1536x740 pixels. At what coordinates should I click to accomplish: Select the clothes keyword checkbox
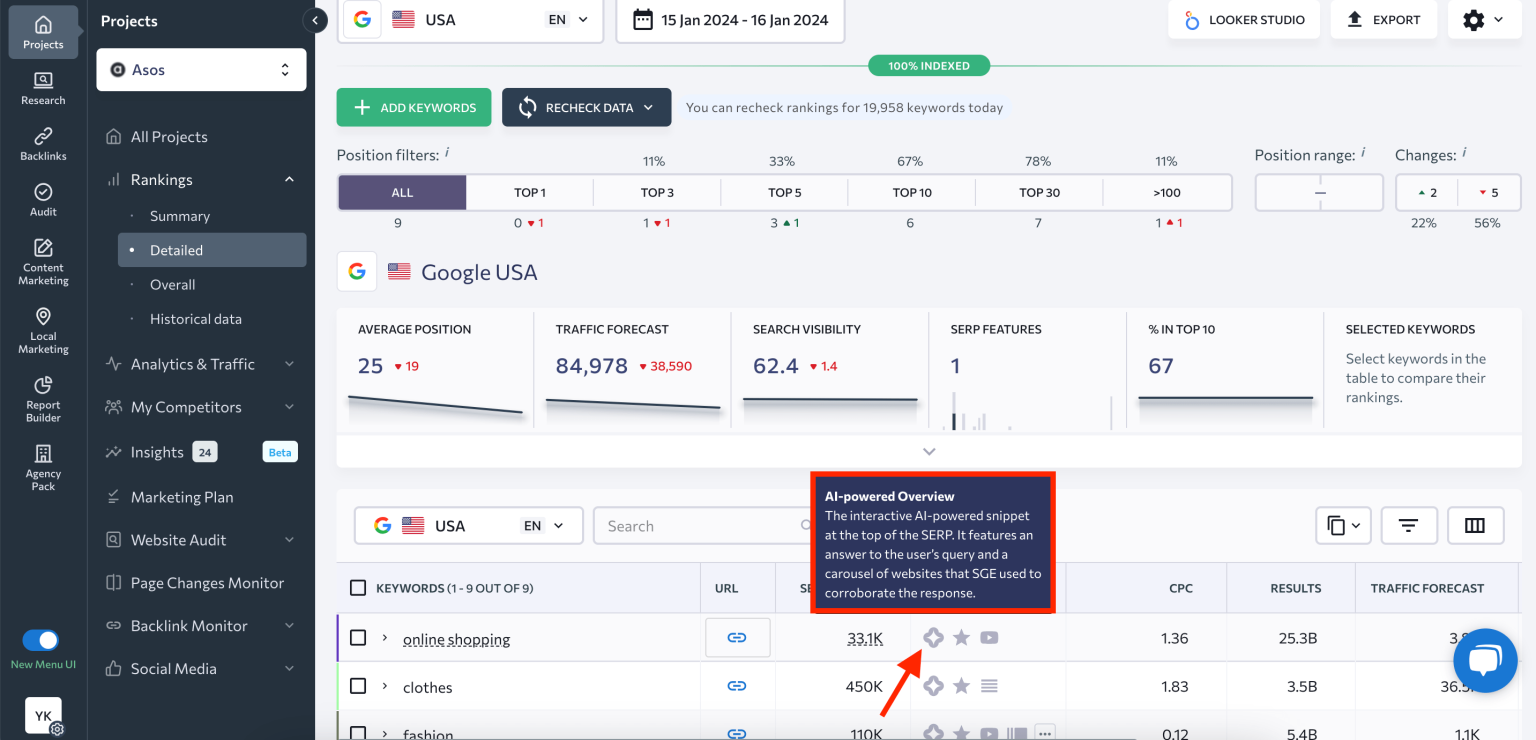pyautogui.click(x=358, y=686)
